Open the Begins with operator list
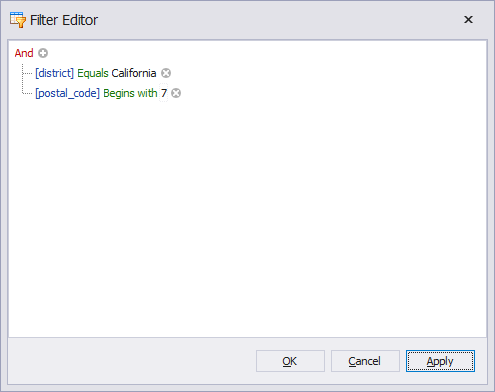 (x=130, y=93)
